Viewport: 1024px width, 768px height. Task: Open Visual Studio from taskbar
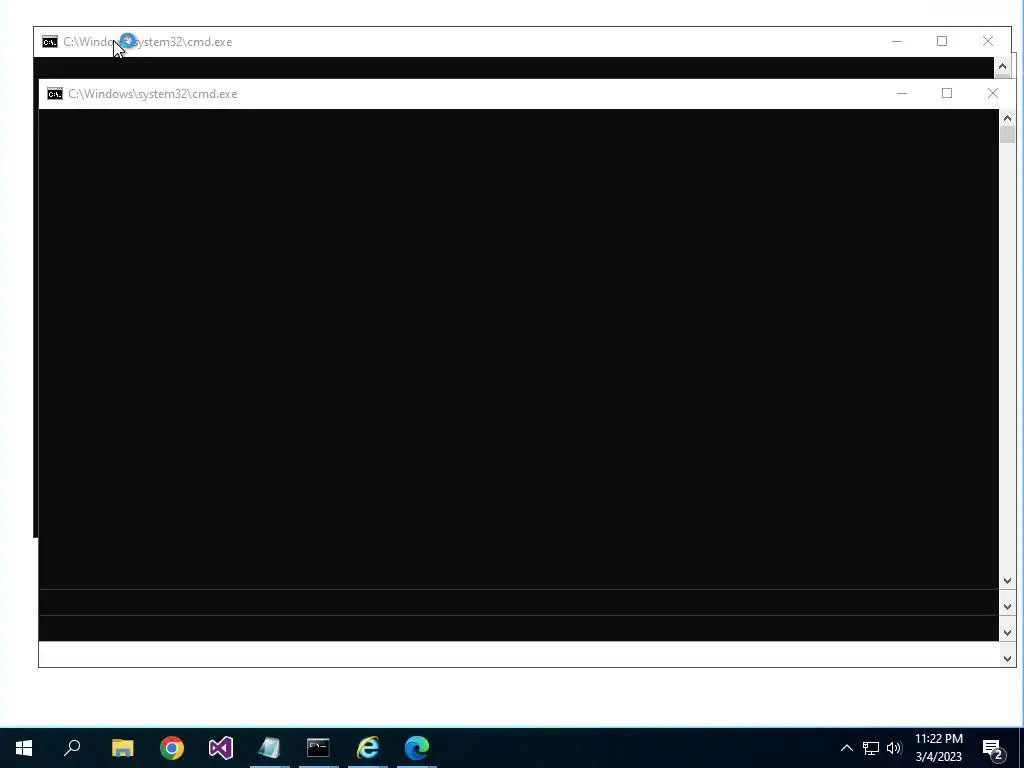point(221,747)
